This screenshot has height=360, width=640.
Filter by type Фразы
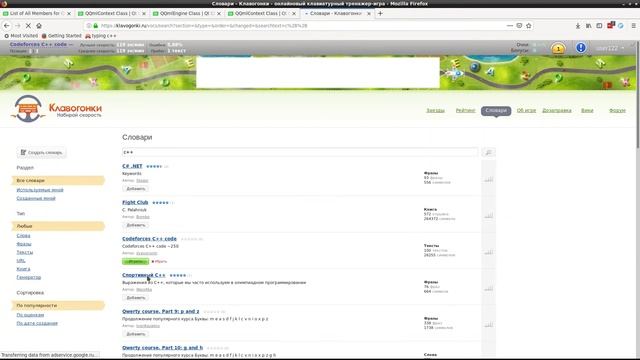pos(24,244)
